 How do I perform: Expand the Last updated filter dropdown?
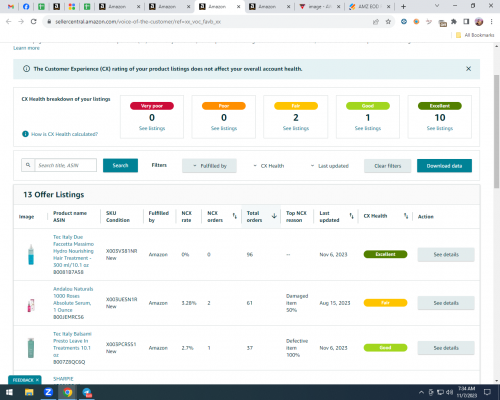click(x=329, y=166)
